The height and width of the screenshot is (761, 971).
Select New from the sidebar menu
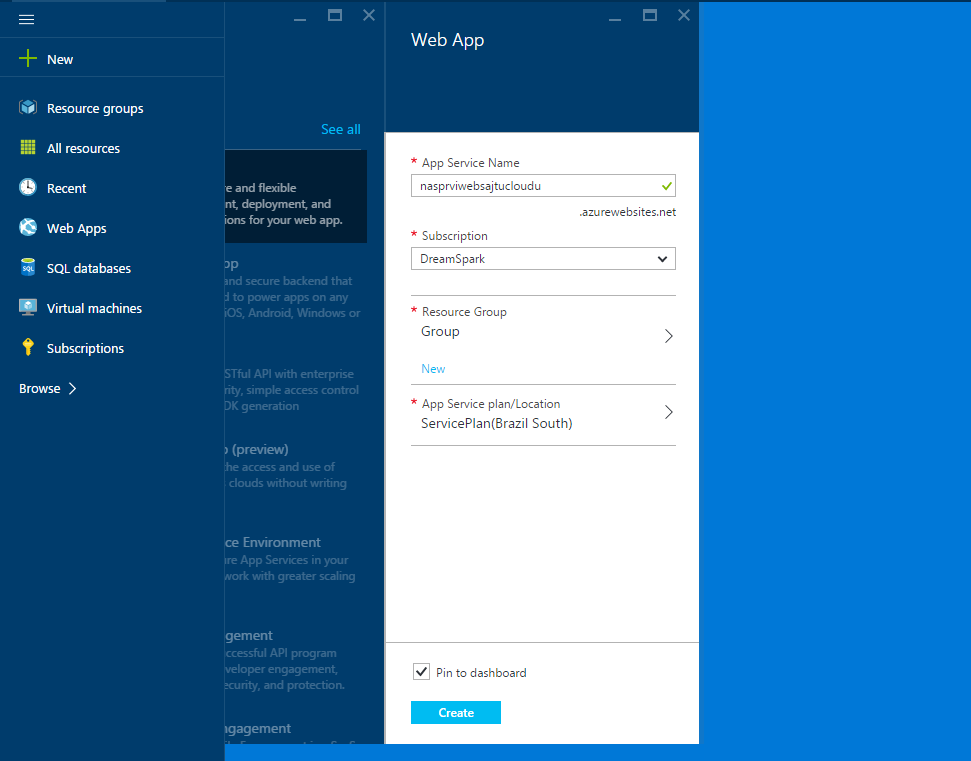(59, 59)
